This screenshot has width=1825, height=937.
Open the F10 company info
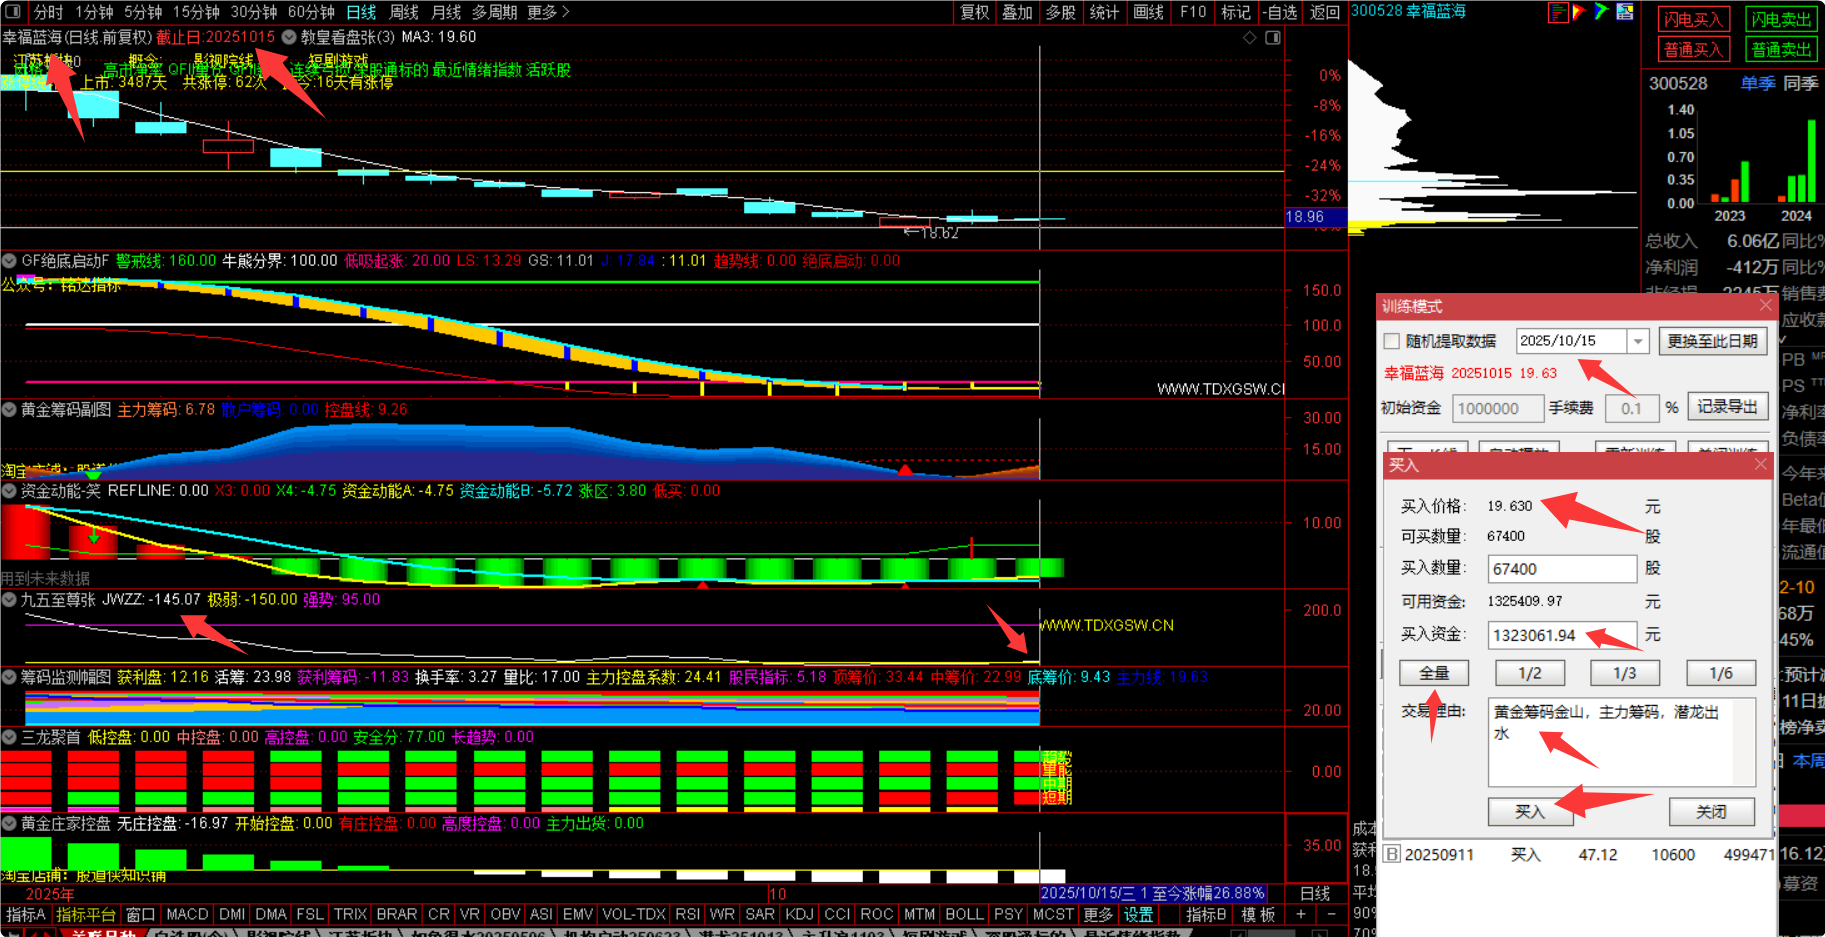pos(1192,12)
